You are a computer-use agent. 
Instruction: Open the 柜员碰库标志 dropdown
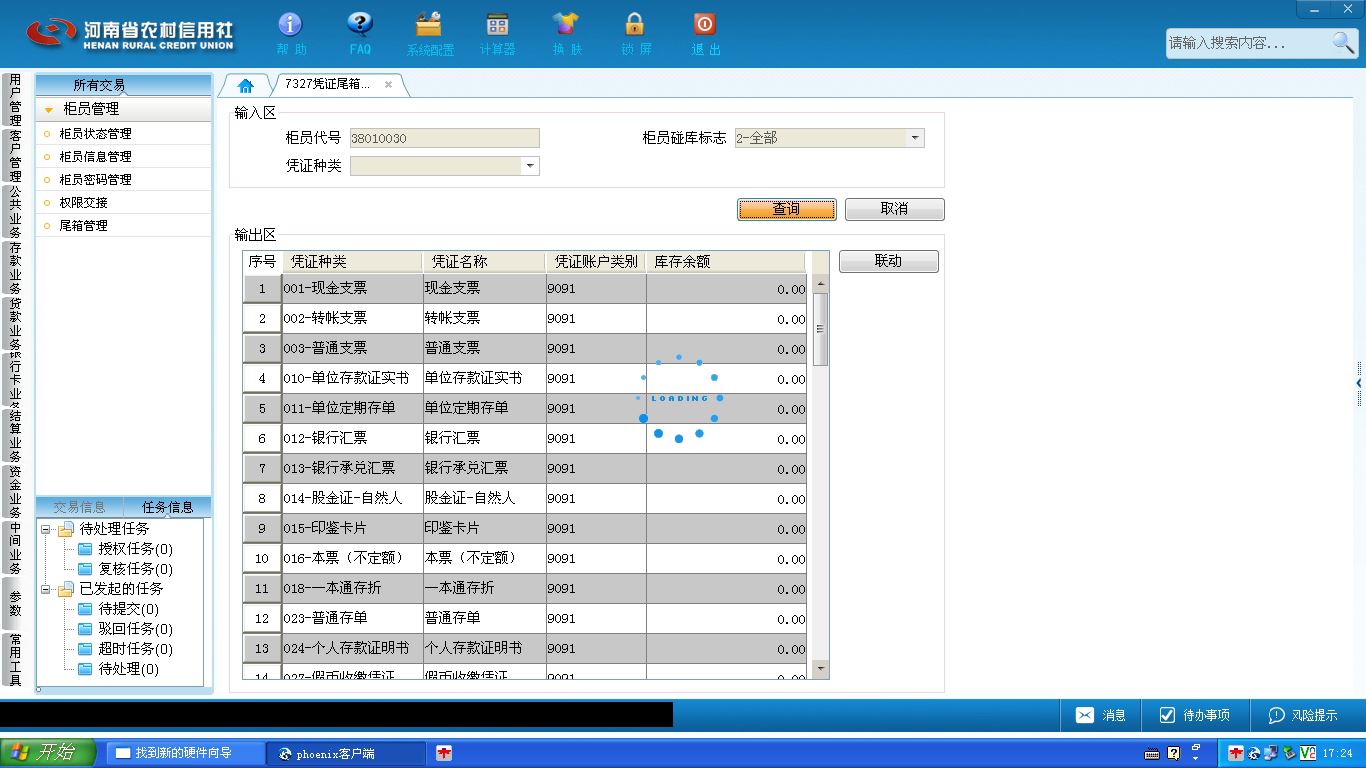point(915,138)
